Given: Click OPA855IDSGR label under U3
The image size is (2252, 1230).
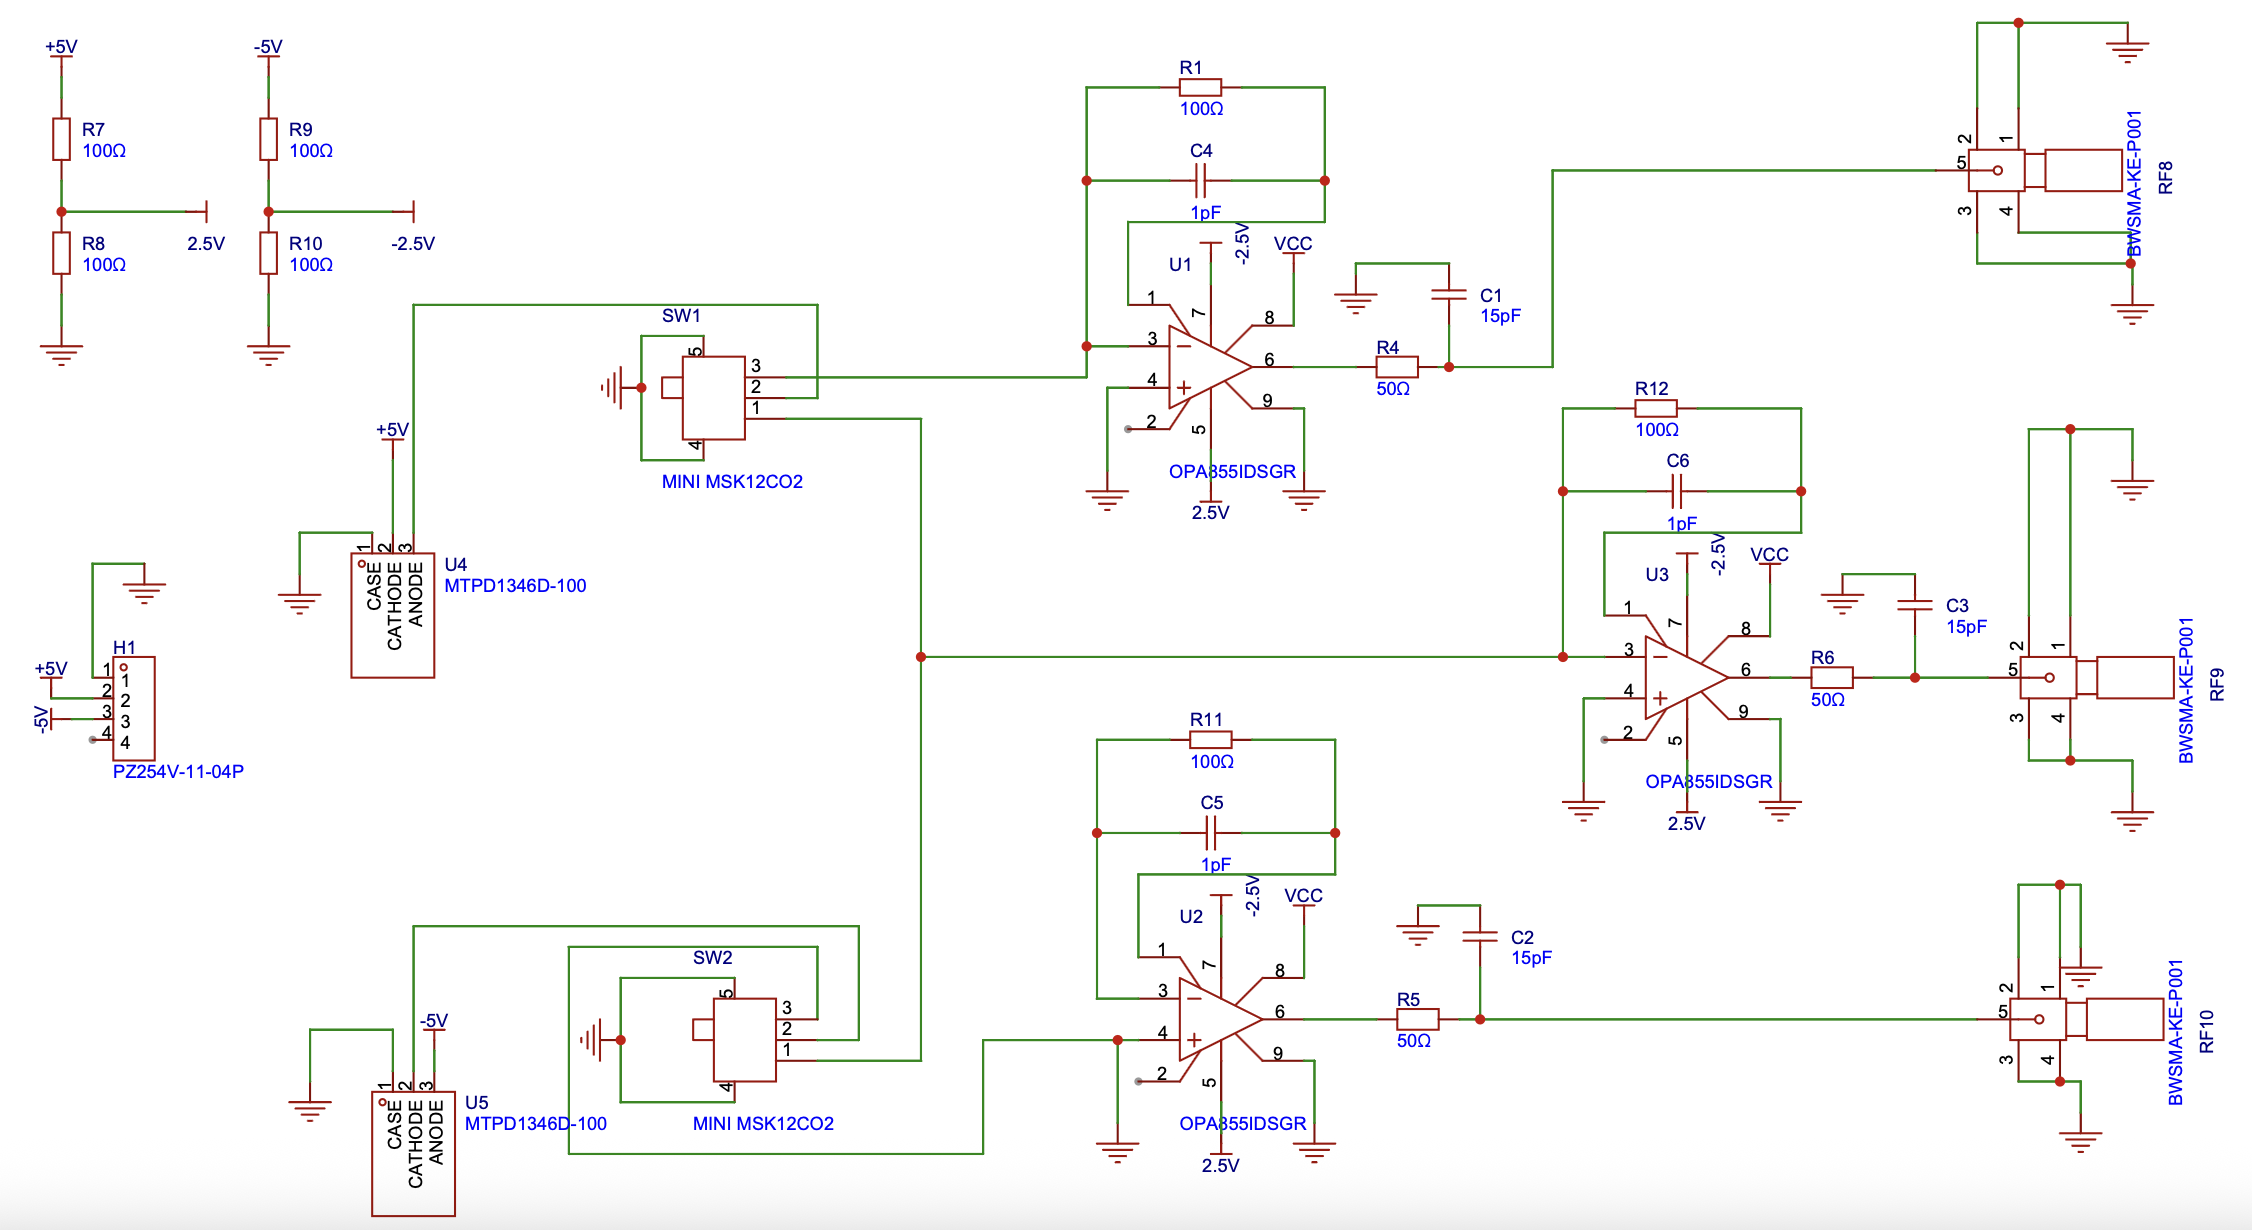Looking at the screenshot, I should click(x=1708, y=781).
